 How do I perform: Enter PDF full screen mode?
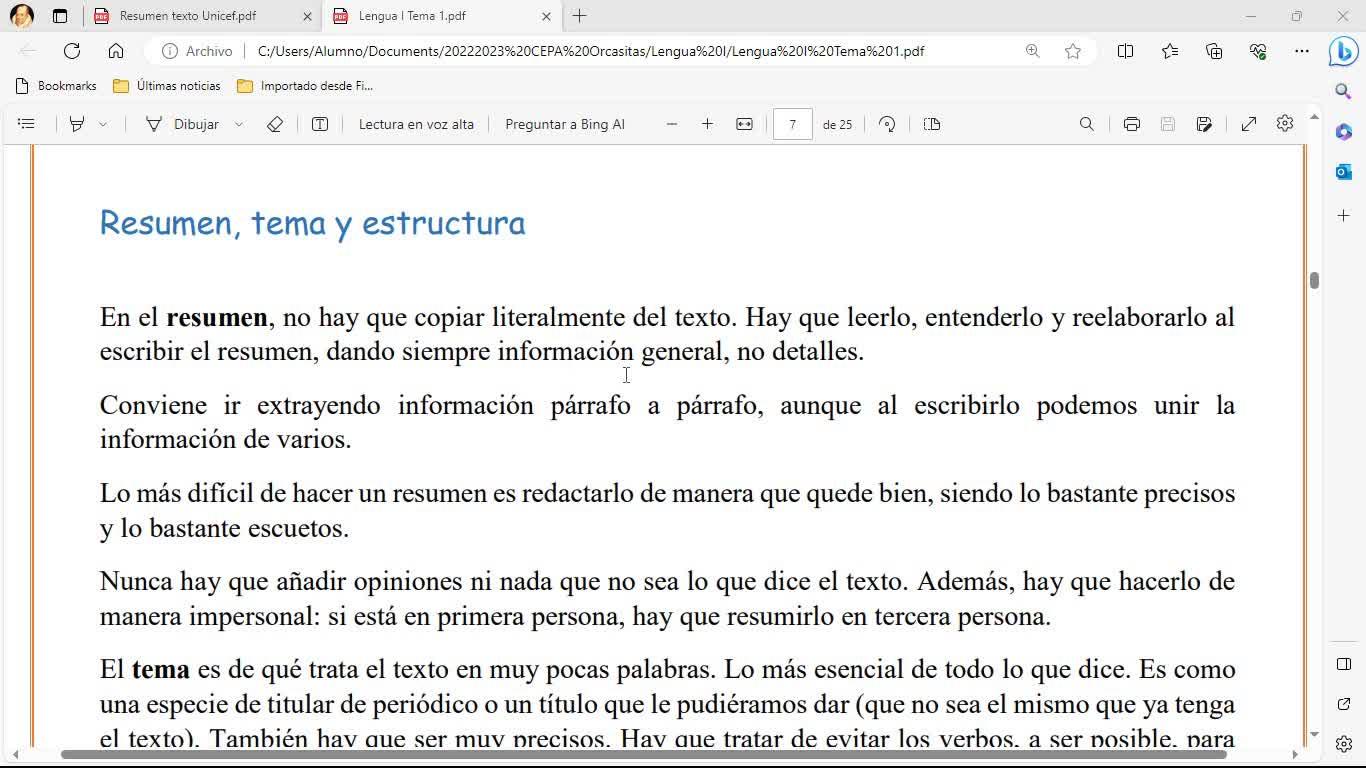(1249, 124)
